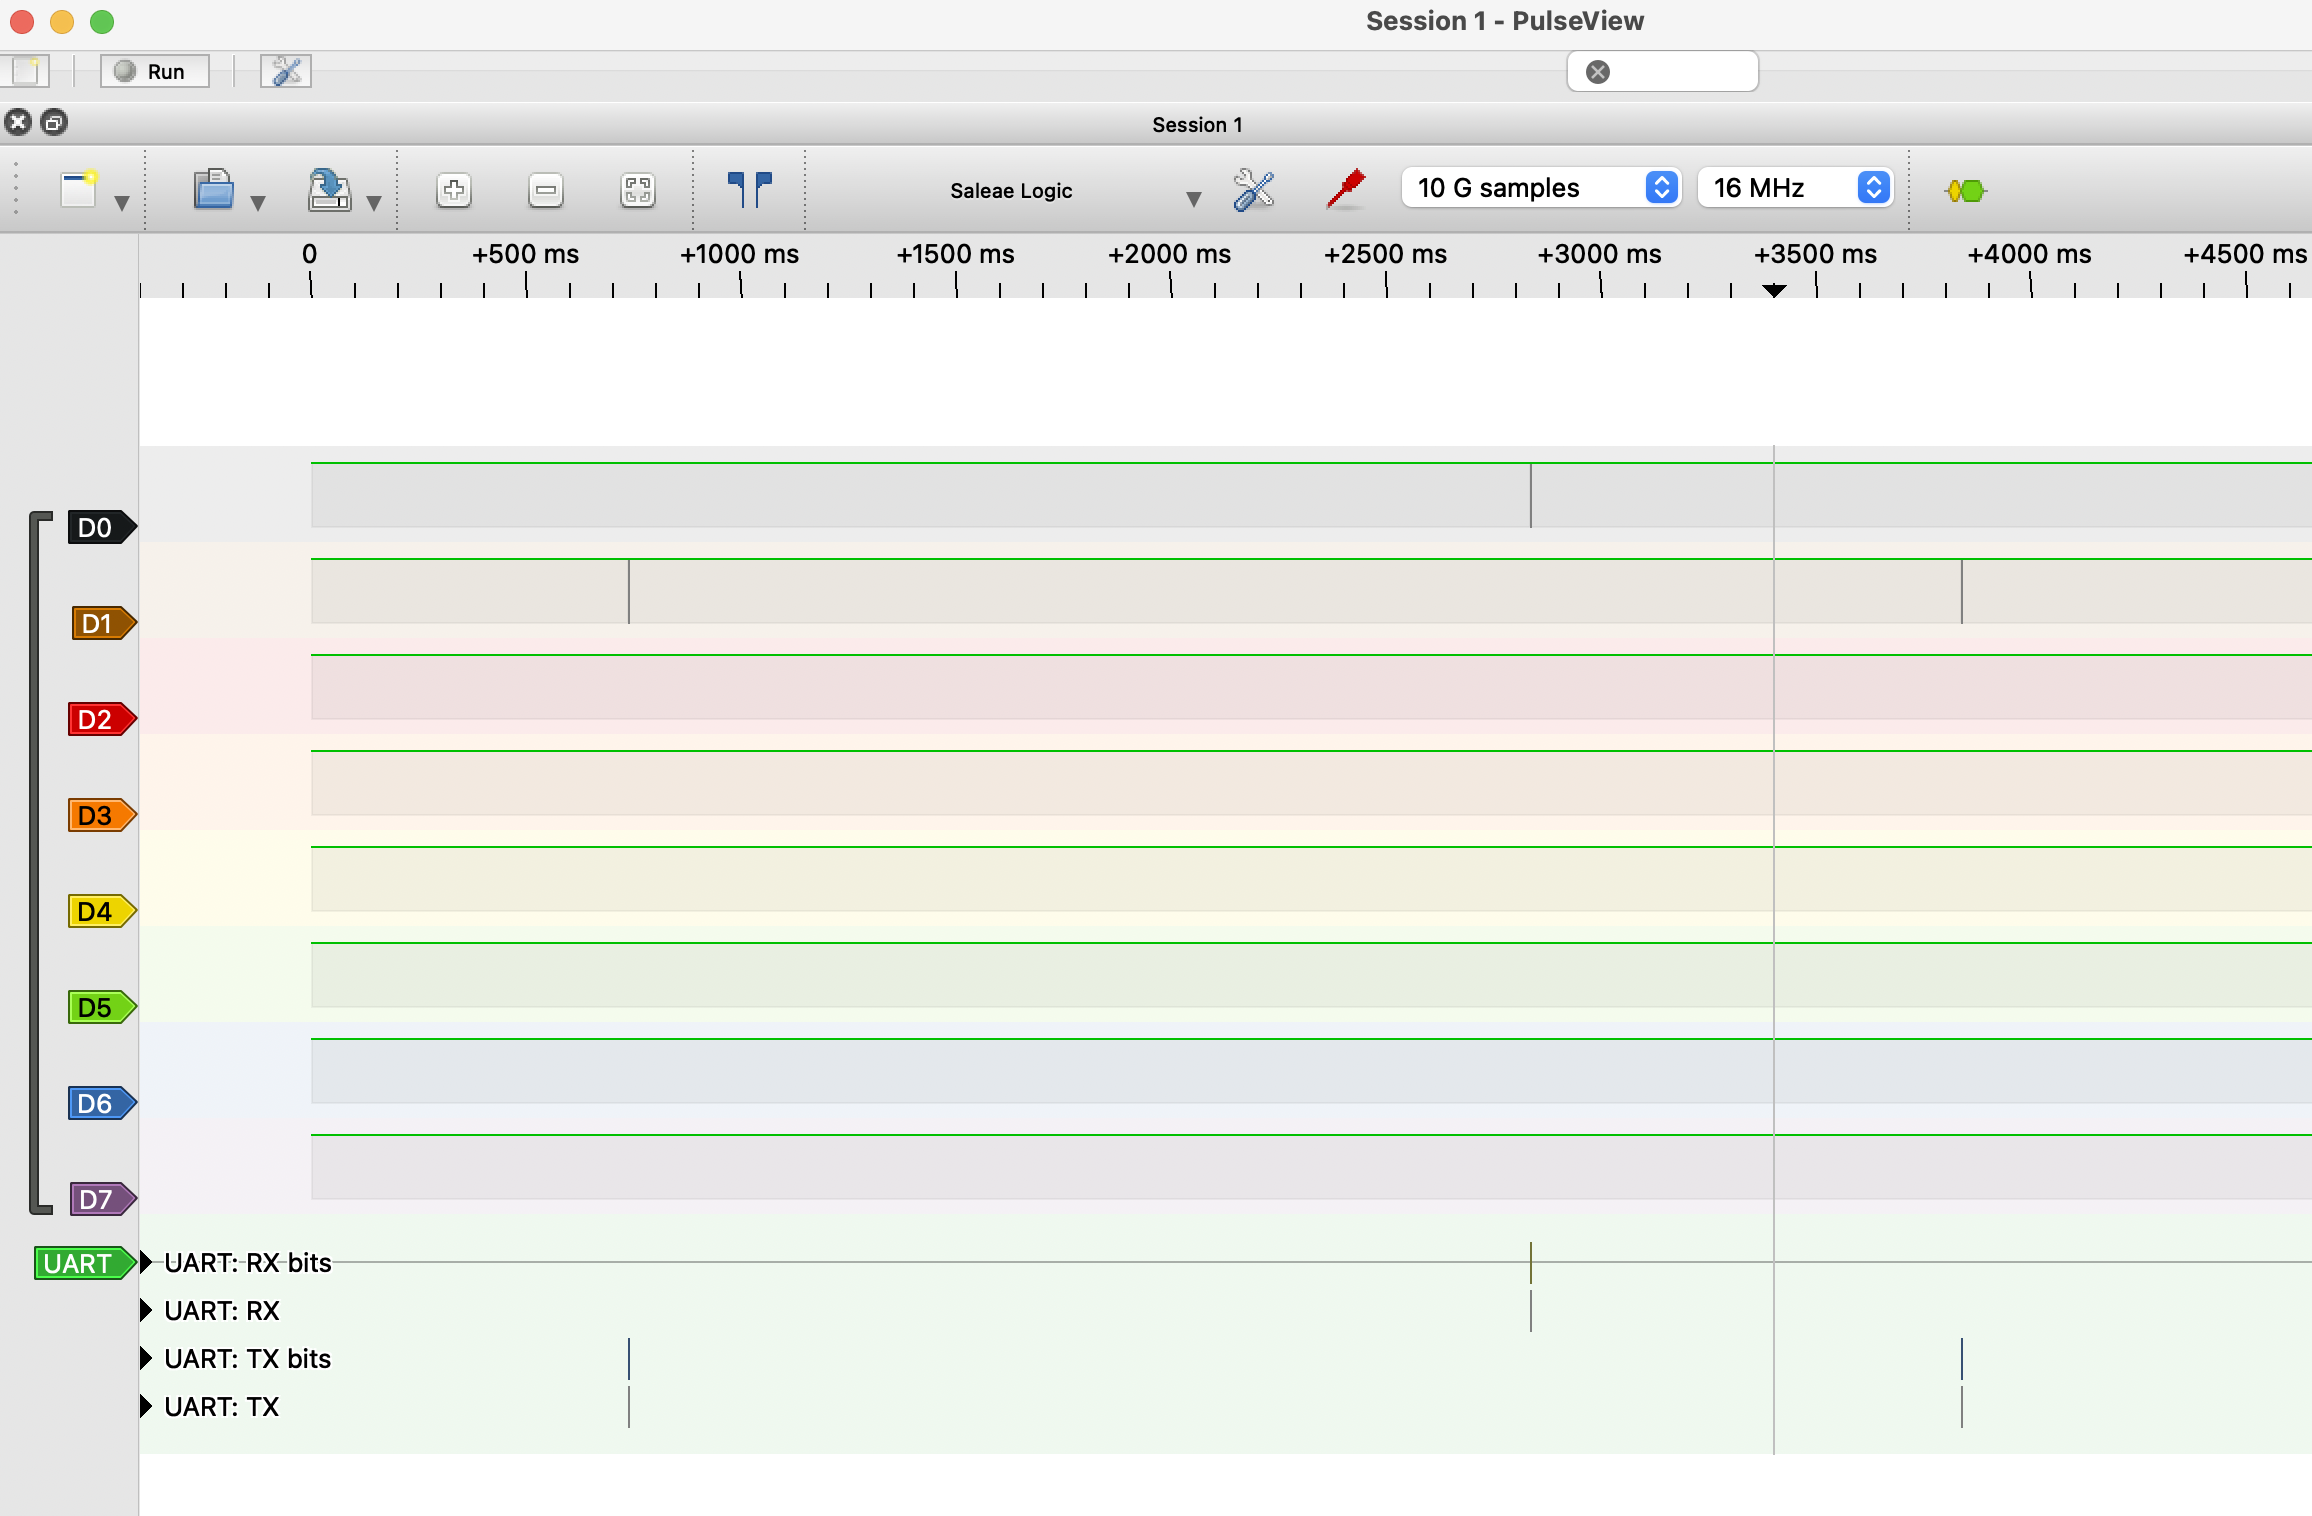Click the green UART decoder label

click(80, 1263)
